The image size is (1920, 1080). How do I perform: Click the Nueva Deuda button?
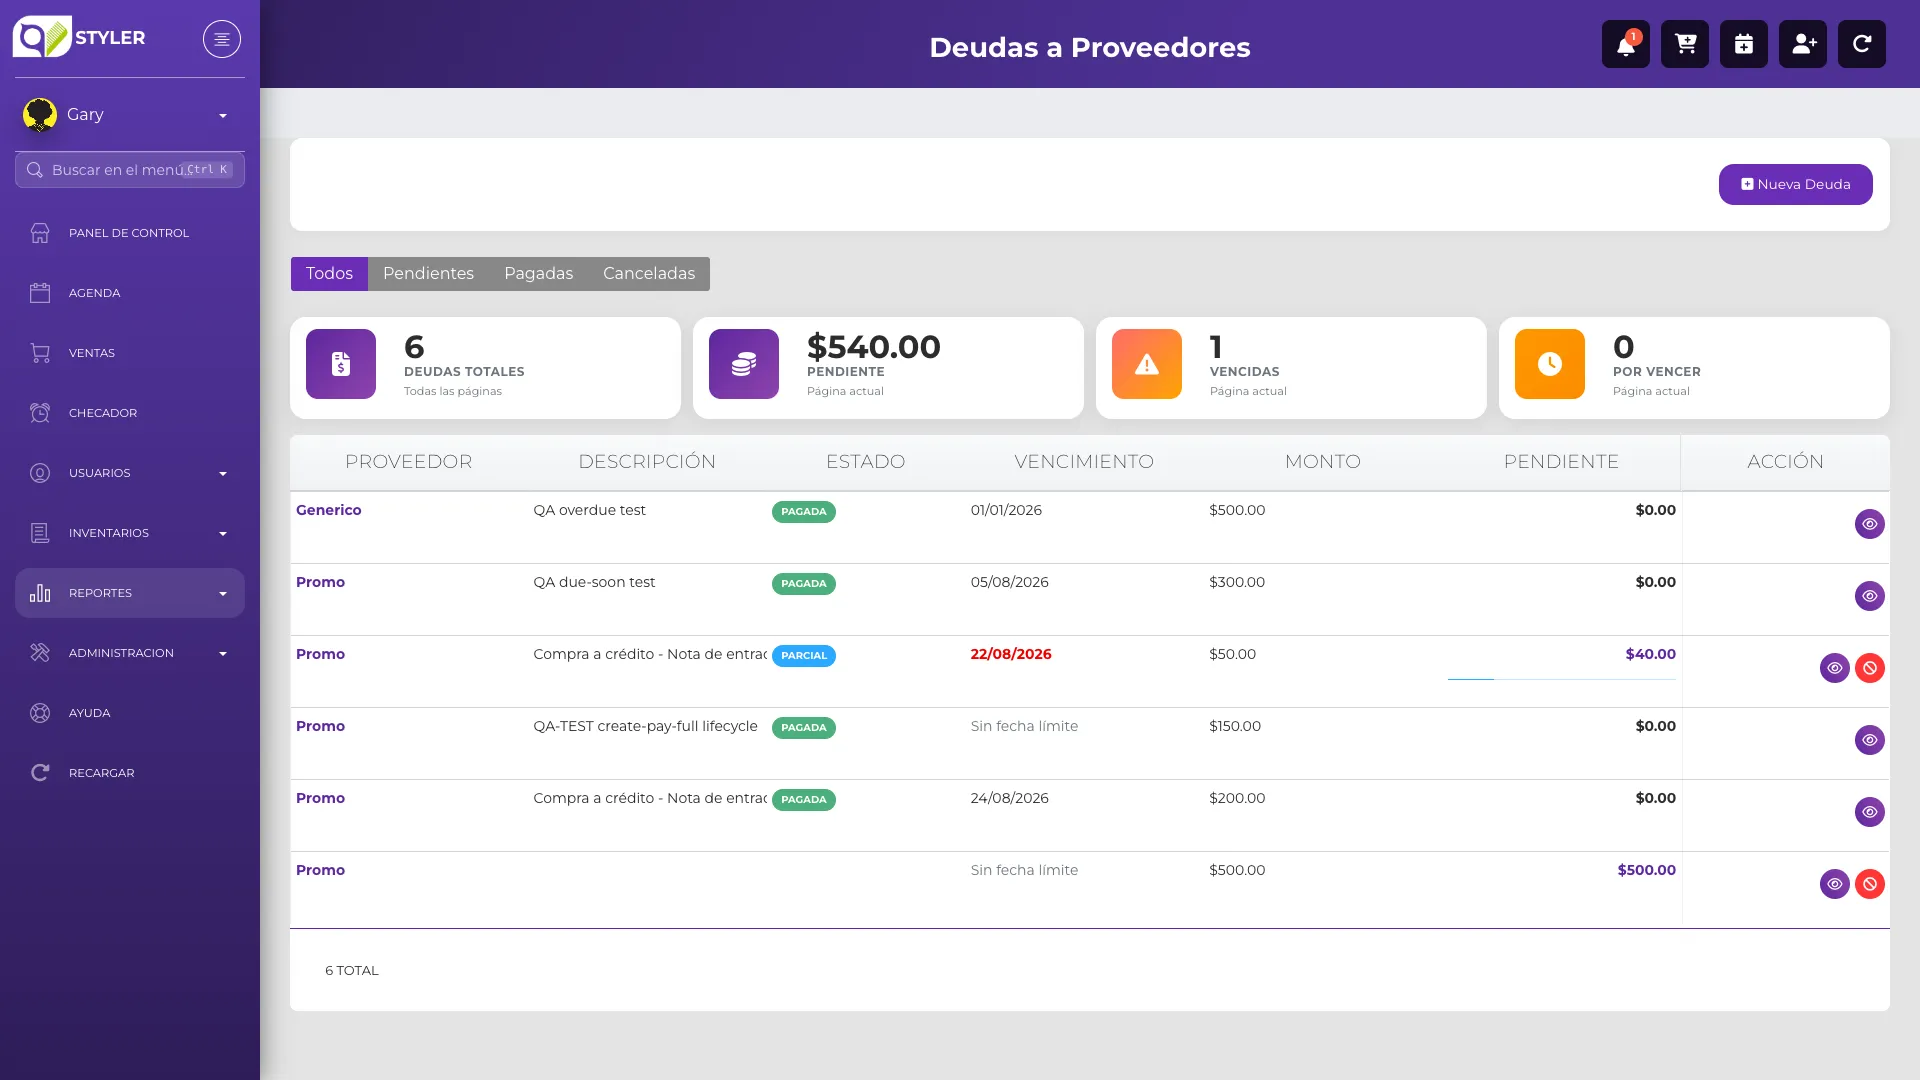(x=1796, y=184)
